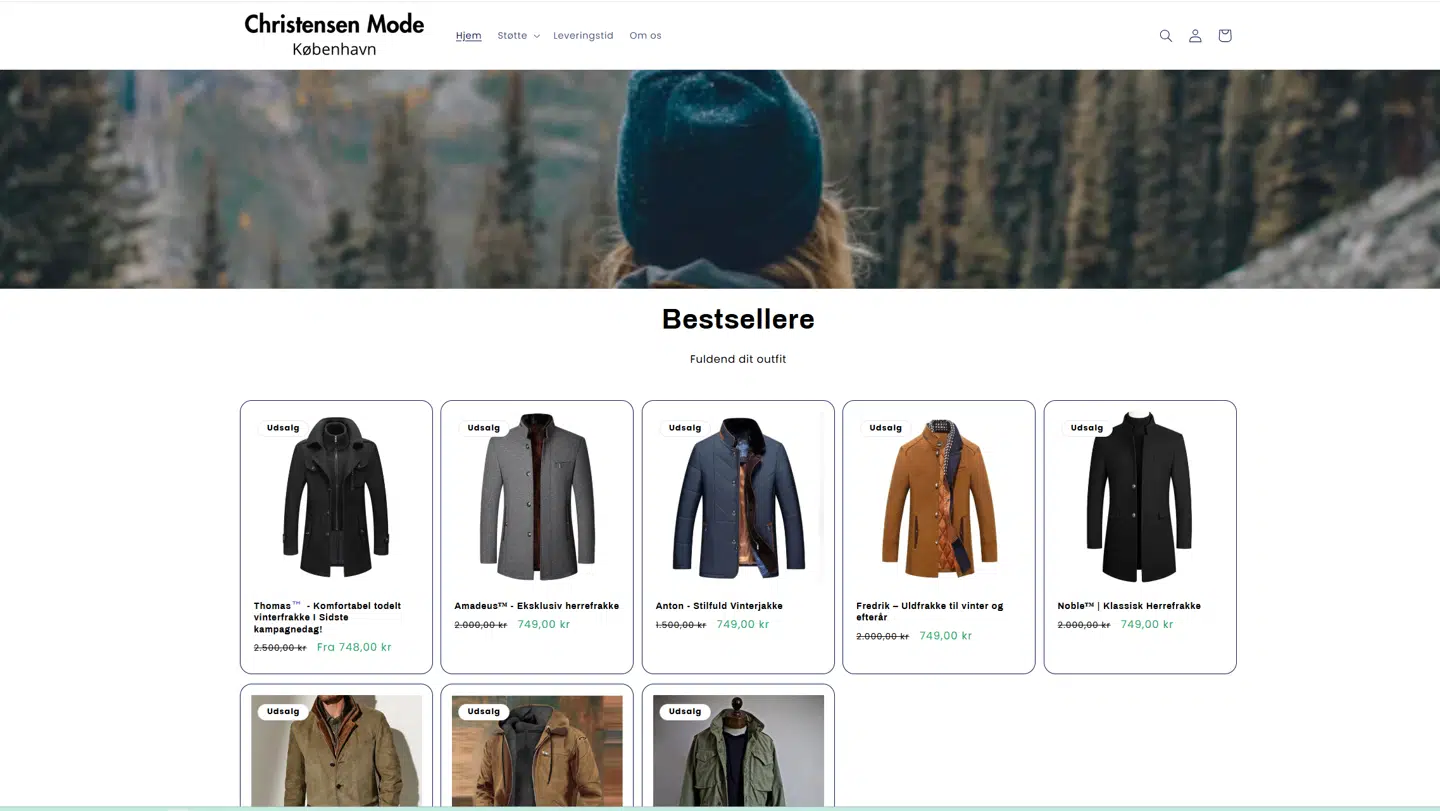Viewport: 1440px width, 811px height.
Task: Open the olive green field jacket thumbnail
Action: 738,750
